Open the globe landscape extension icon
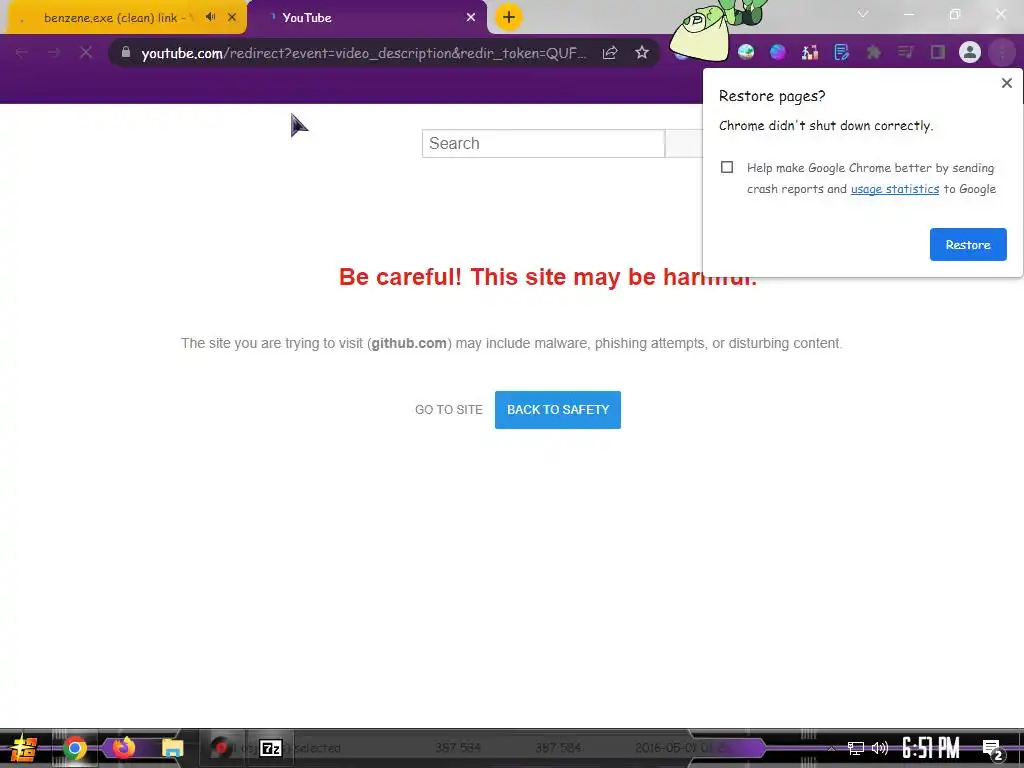The image size is (1024, 768). click(746, 52)
